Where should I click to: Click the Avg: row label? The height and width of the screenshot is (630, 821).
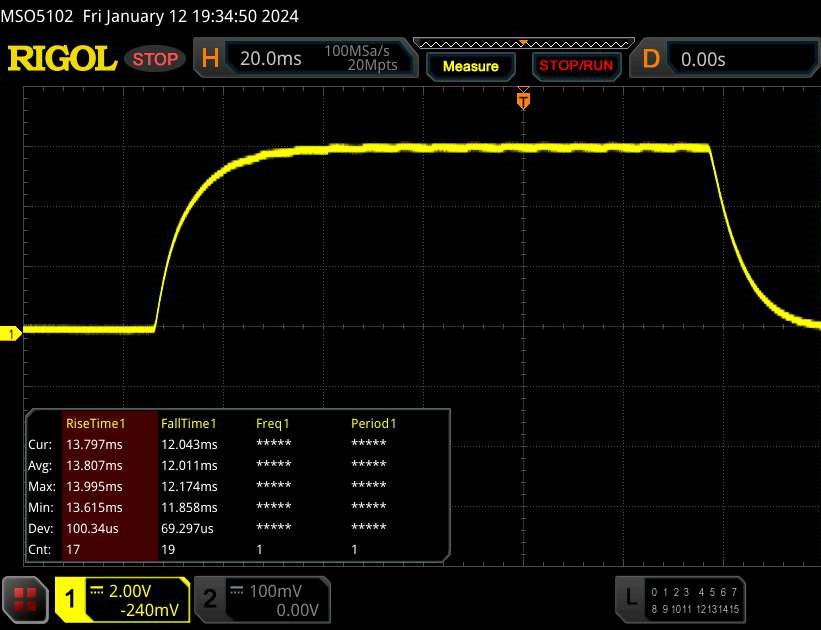pyautogui.click(x=40, y=466)
